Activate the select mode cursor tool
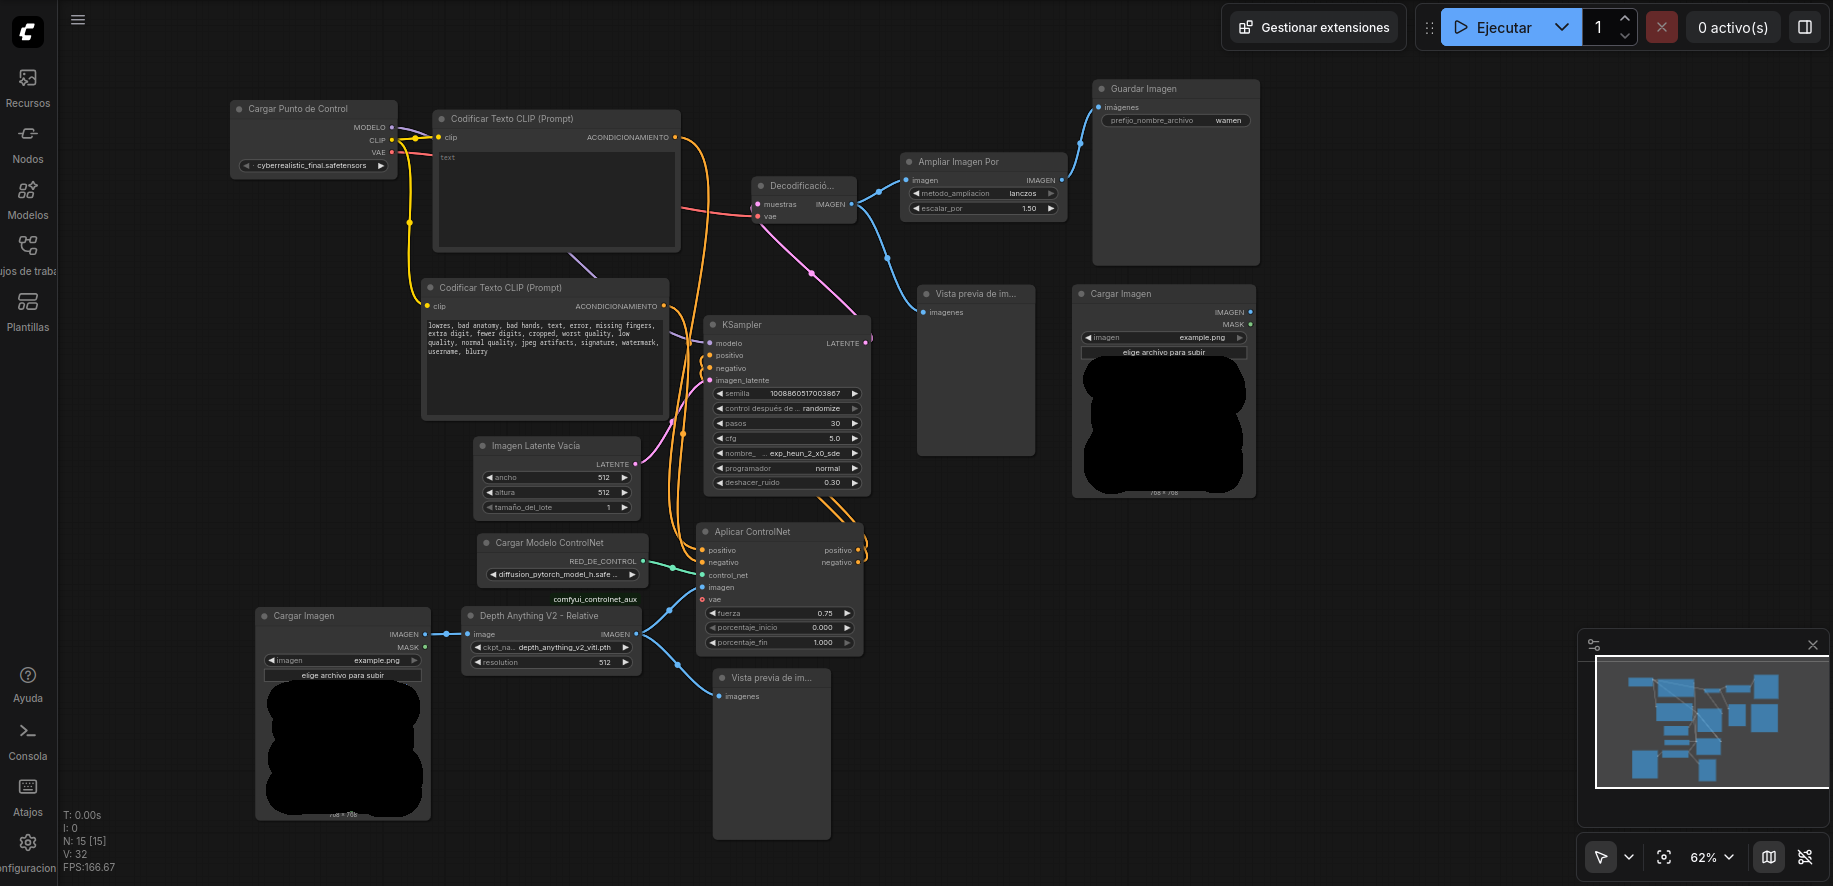Viewport: 1833px width, 886px height. pos(1601,857)
